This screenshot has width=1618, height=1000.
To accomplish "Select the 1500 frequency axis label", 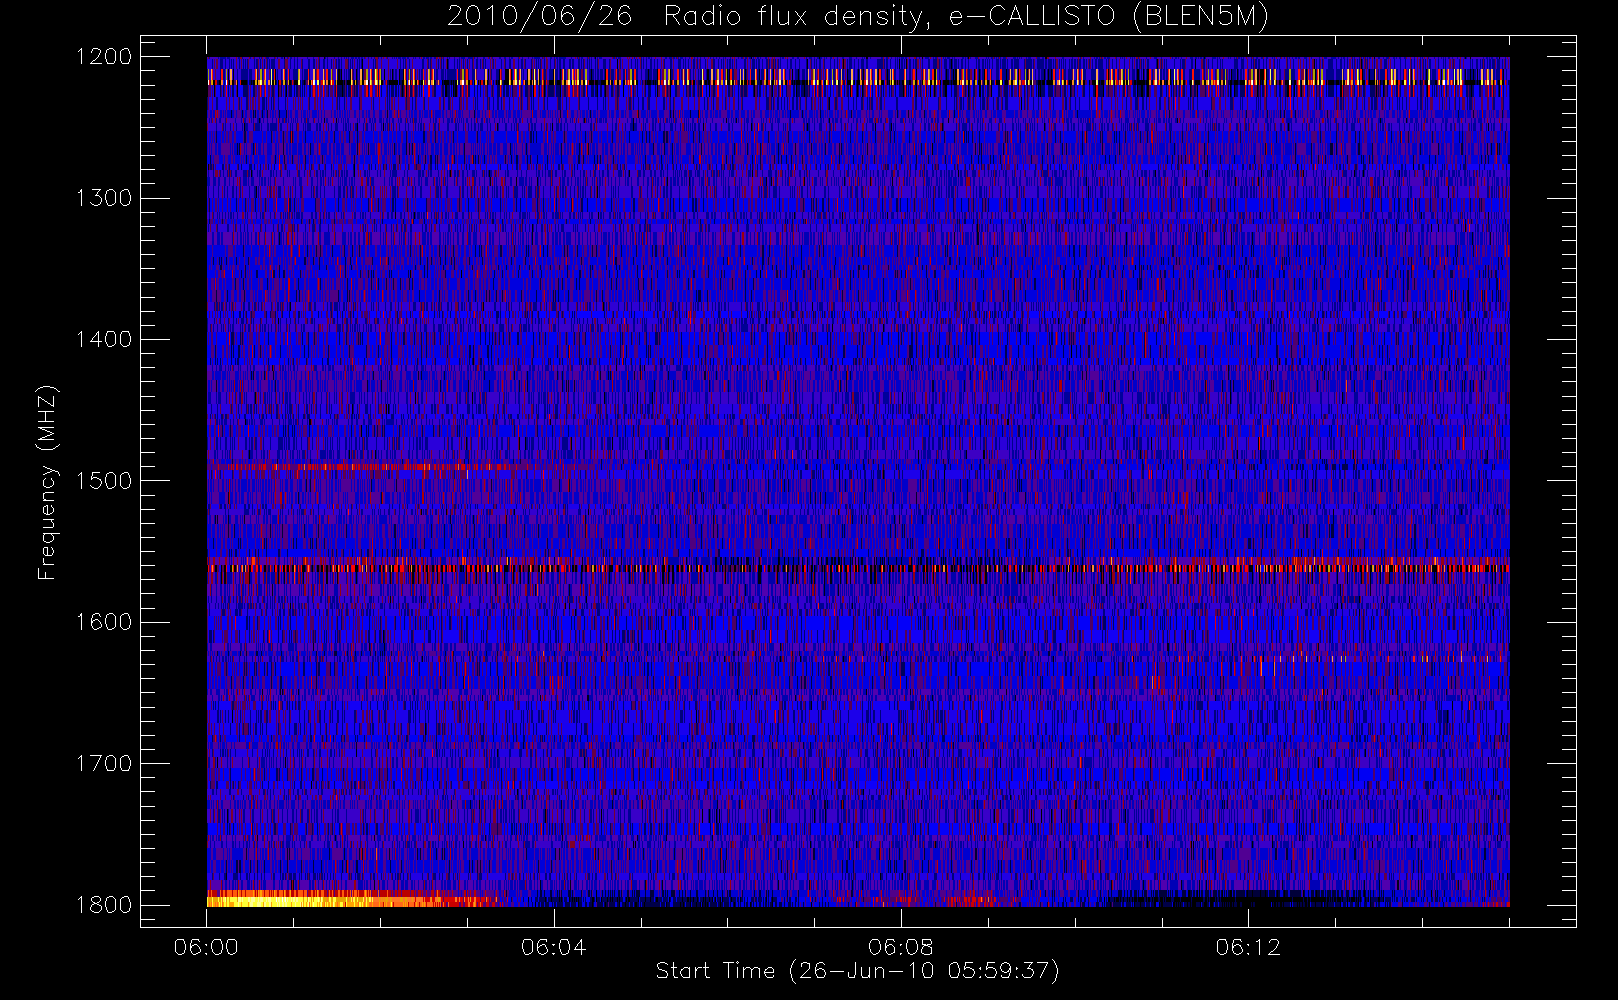I will tap(104, 480).
